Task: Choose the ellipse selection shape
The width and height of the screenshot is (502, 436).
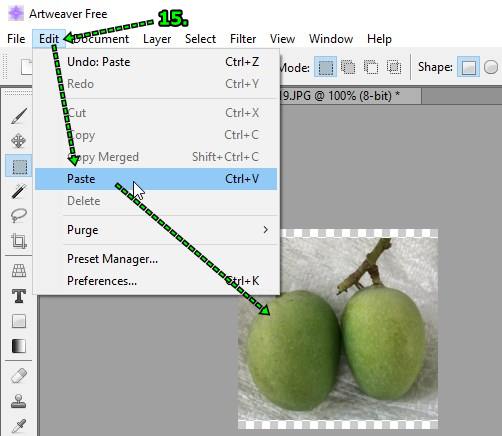Action: pos(491,67)
